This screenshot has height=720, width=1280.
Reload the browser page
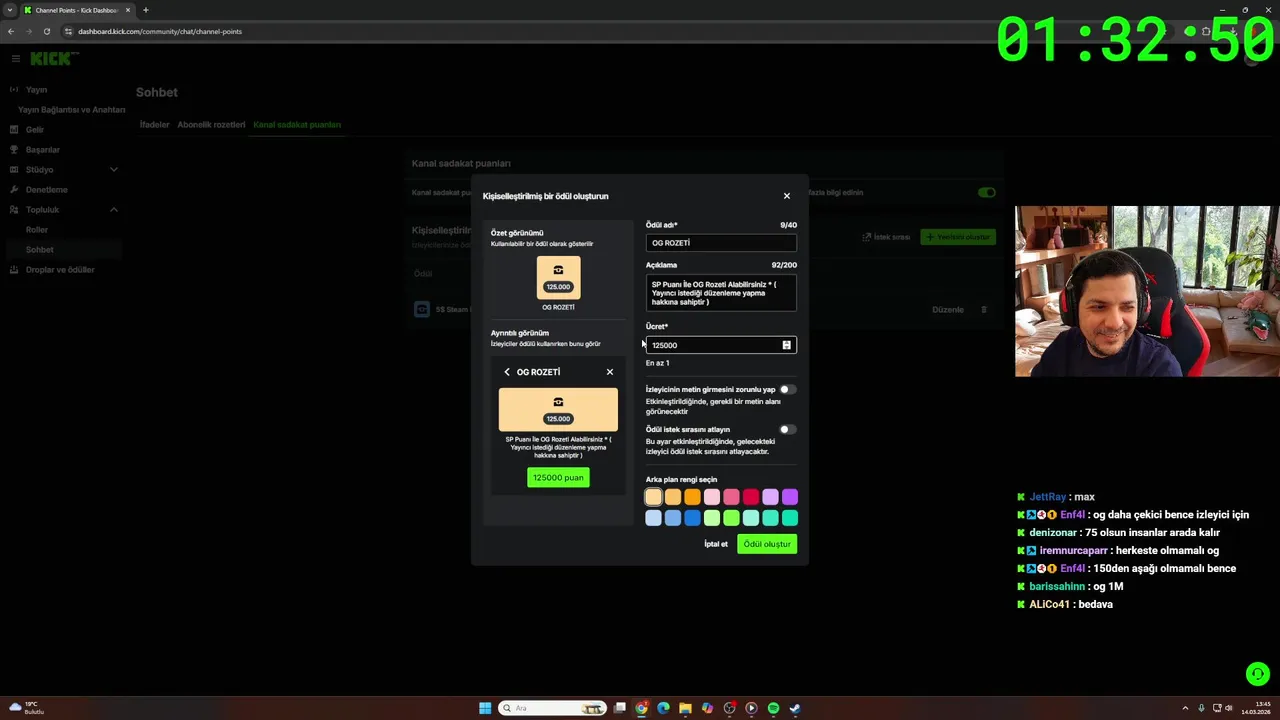[46, 31]
